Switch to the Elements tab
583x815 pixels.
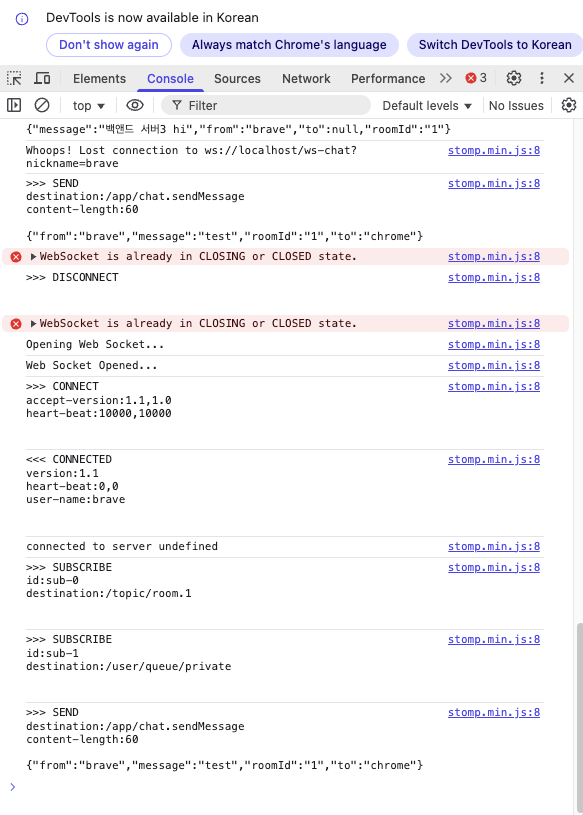click(x=99, y=78)
